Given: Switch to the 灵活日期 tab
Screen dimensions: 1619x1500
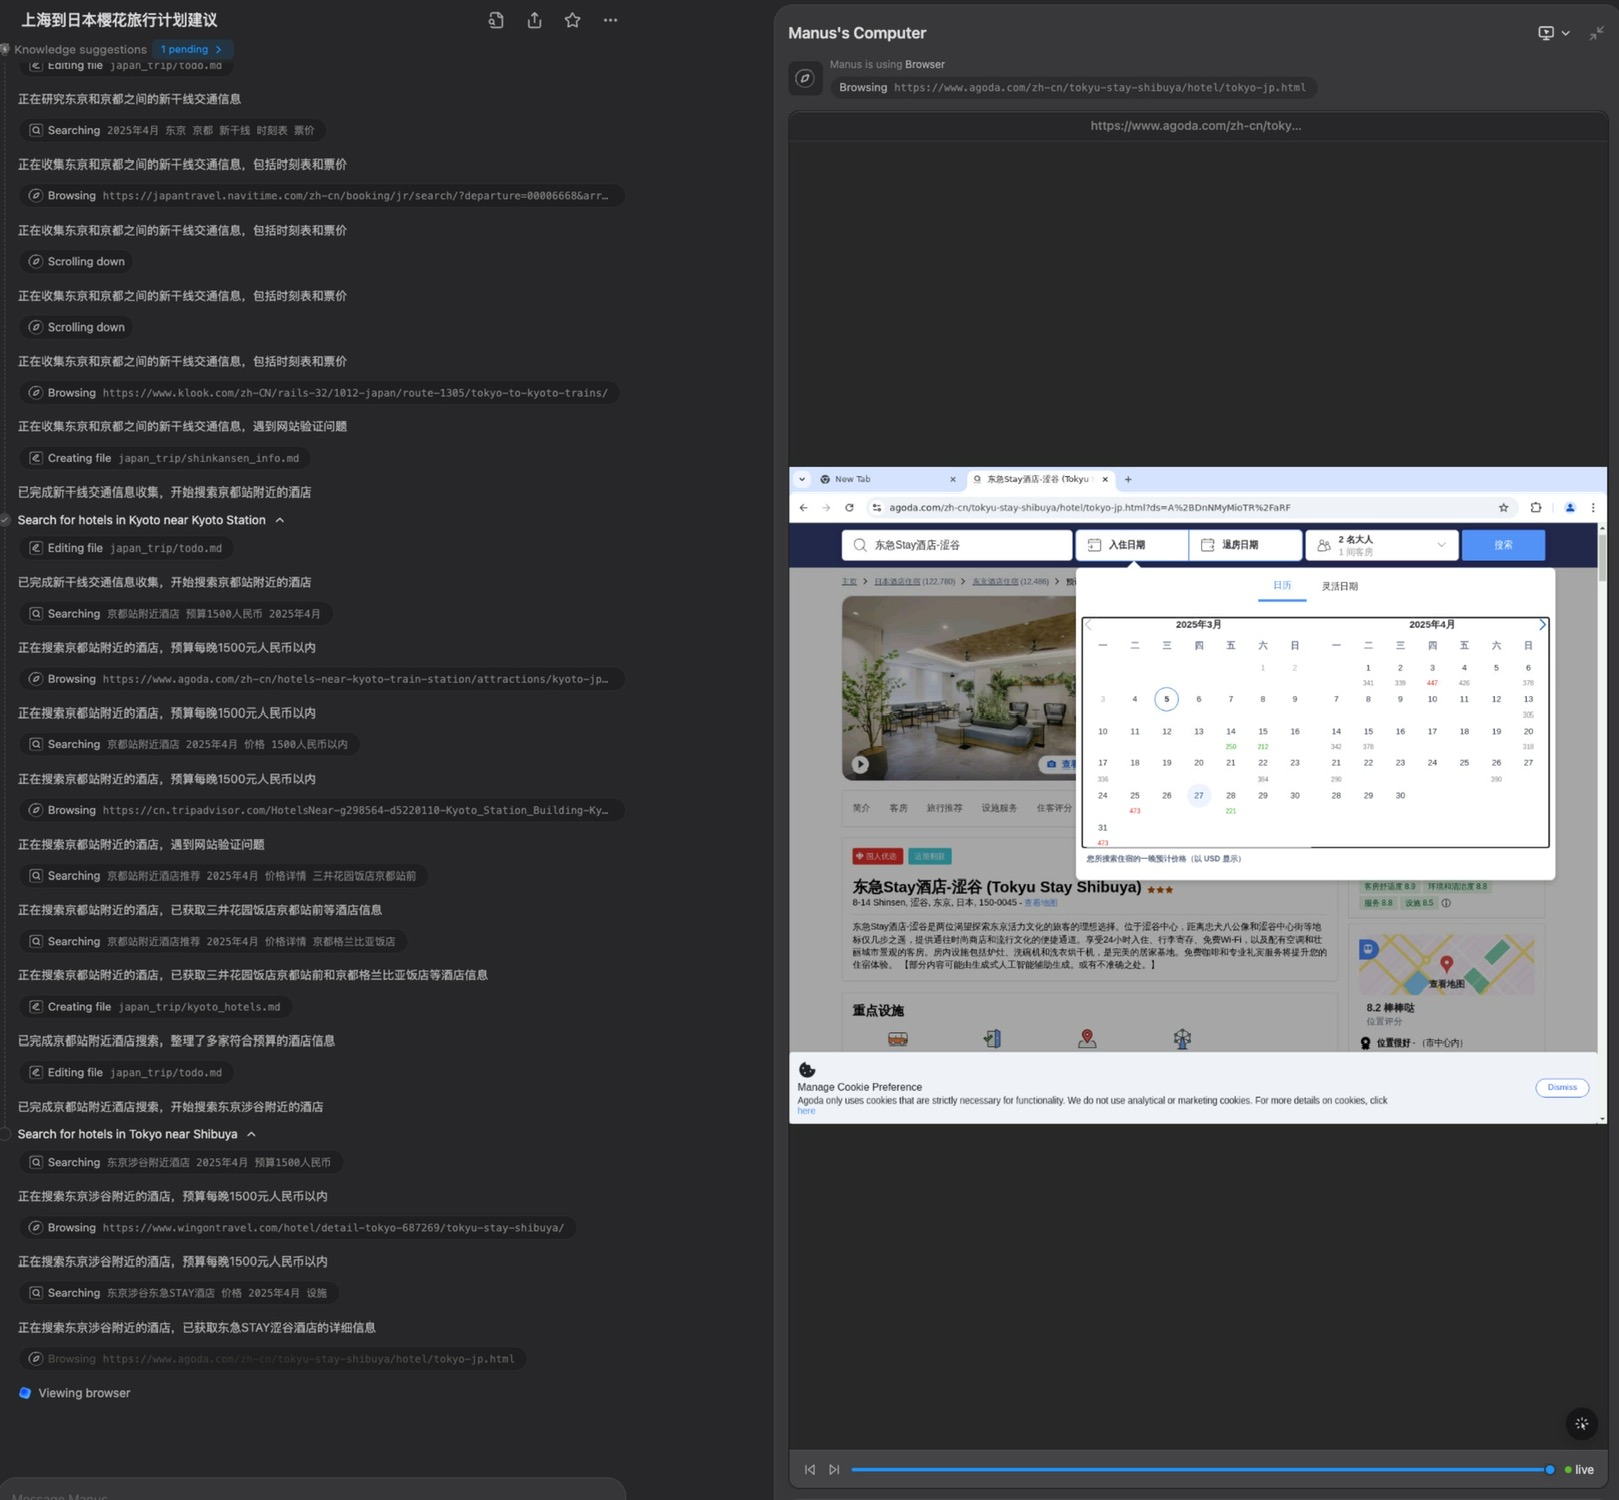Looking at the screenshot, I should pyautogui.click(x=1339, y=586).
